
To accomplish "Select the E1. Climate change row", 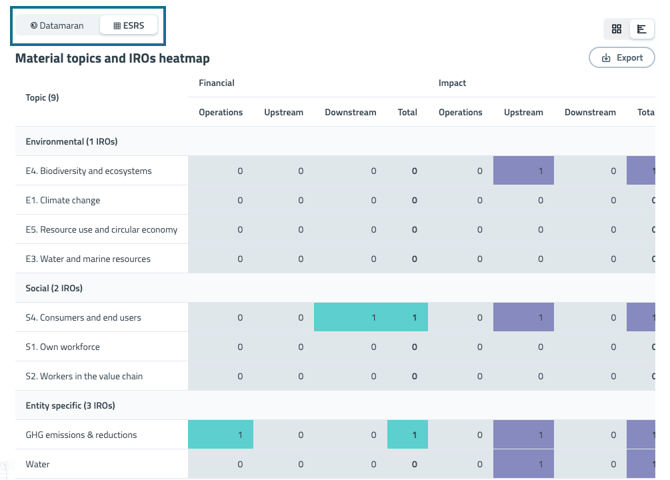I will pos(63,200).
